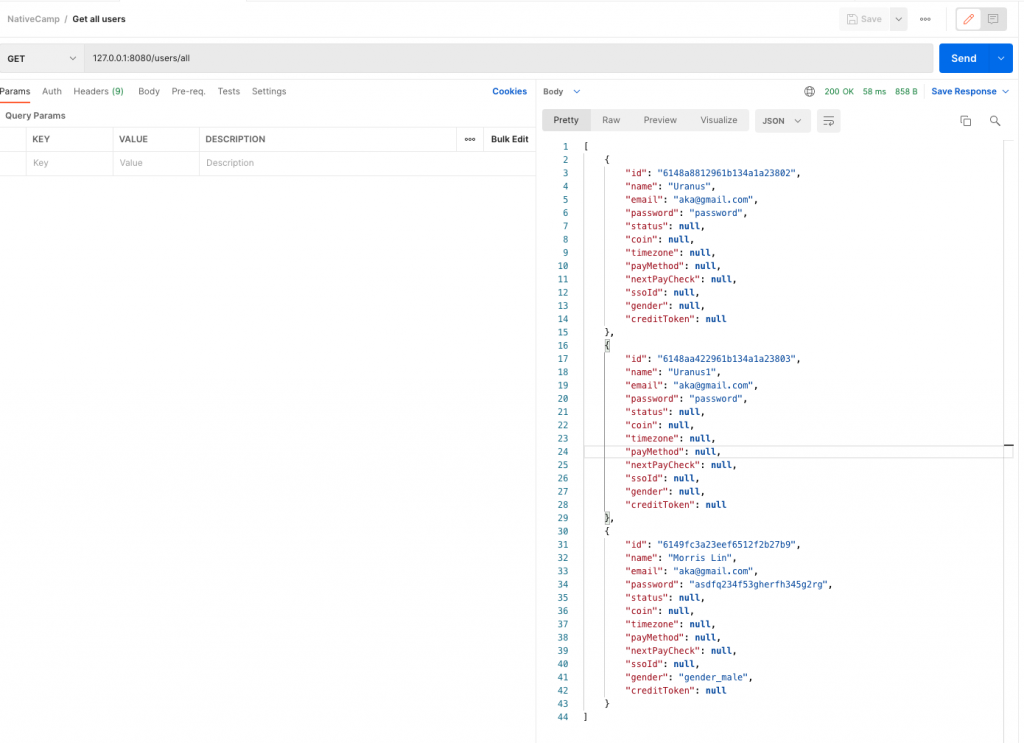Screen dimensions: 1024x743
Task: Open the JSON format dropdown
Action: (x=782, y=121)
